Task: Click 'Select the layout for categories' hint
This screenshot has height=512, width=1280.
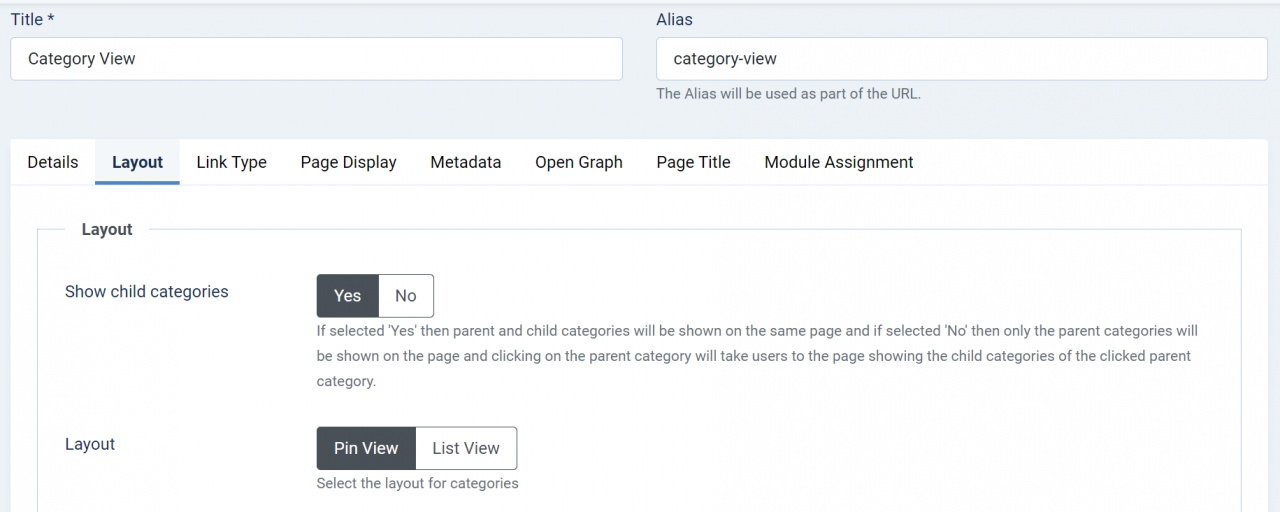Action: click(x=417, y=484)
